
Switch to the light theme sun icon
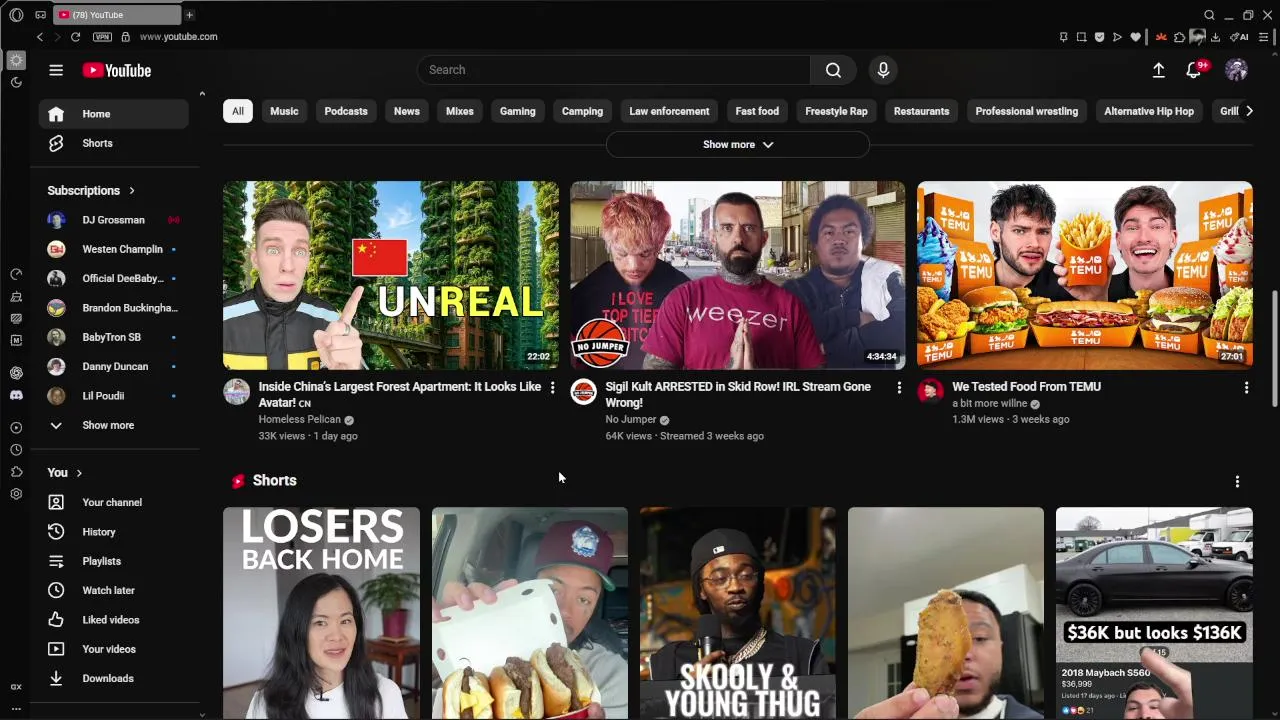16,60
